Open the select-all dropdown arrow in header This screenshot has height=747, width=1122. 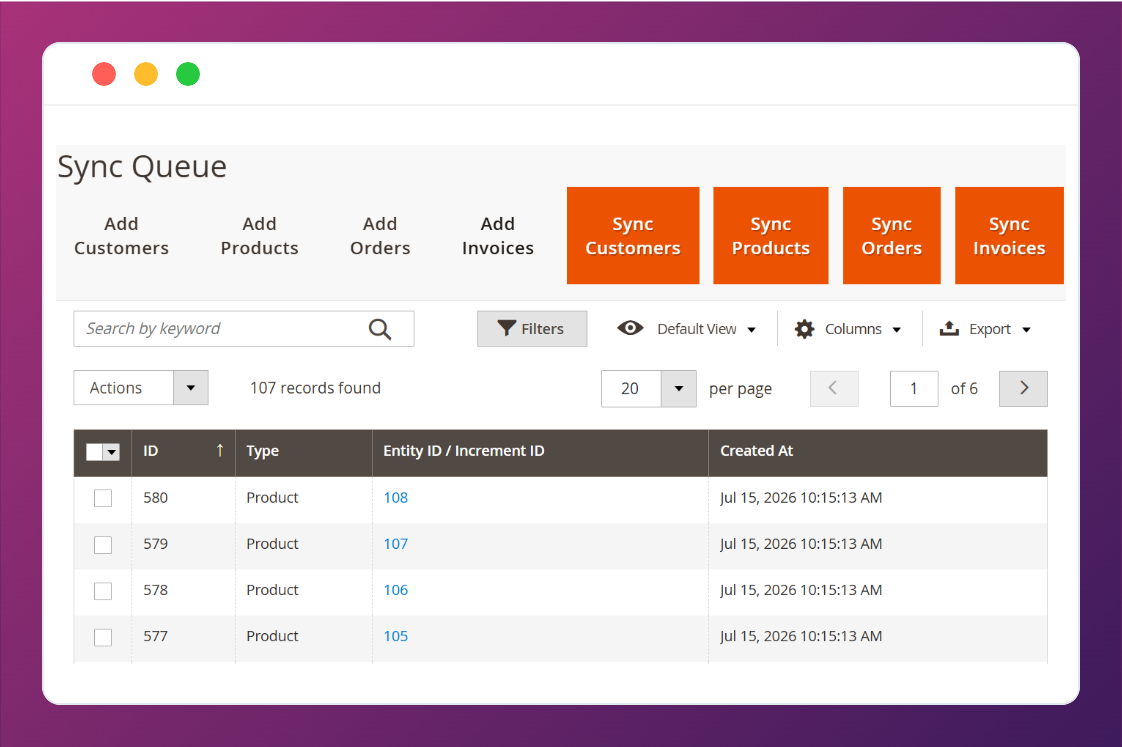pyautogui.click(x=111, y=451)
